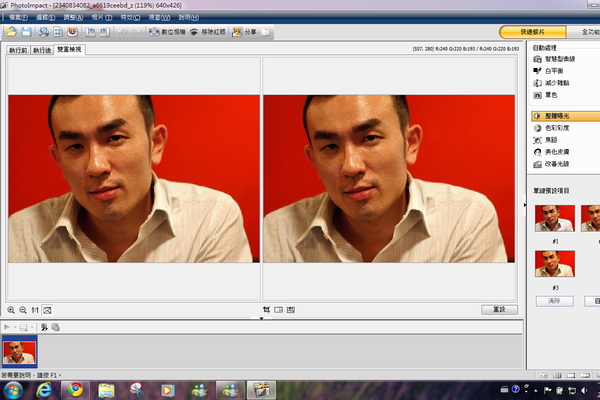600x400 pixels.
Task: Select the 焦距 focus option
Action: (545, 140)
